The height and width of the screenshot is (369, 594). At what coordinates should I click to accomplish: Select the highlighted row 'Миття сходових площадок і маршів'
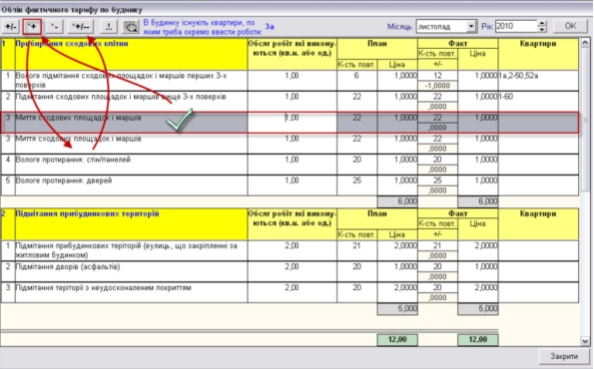coord(290,122)
